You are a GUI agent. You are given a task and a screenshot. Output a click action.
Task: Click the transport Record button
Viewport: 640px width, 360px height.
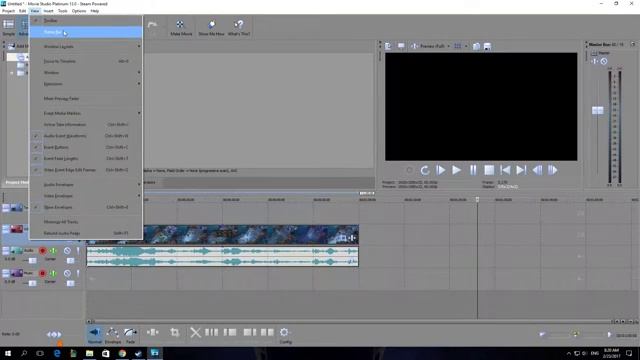click(x=409, y=170)
